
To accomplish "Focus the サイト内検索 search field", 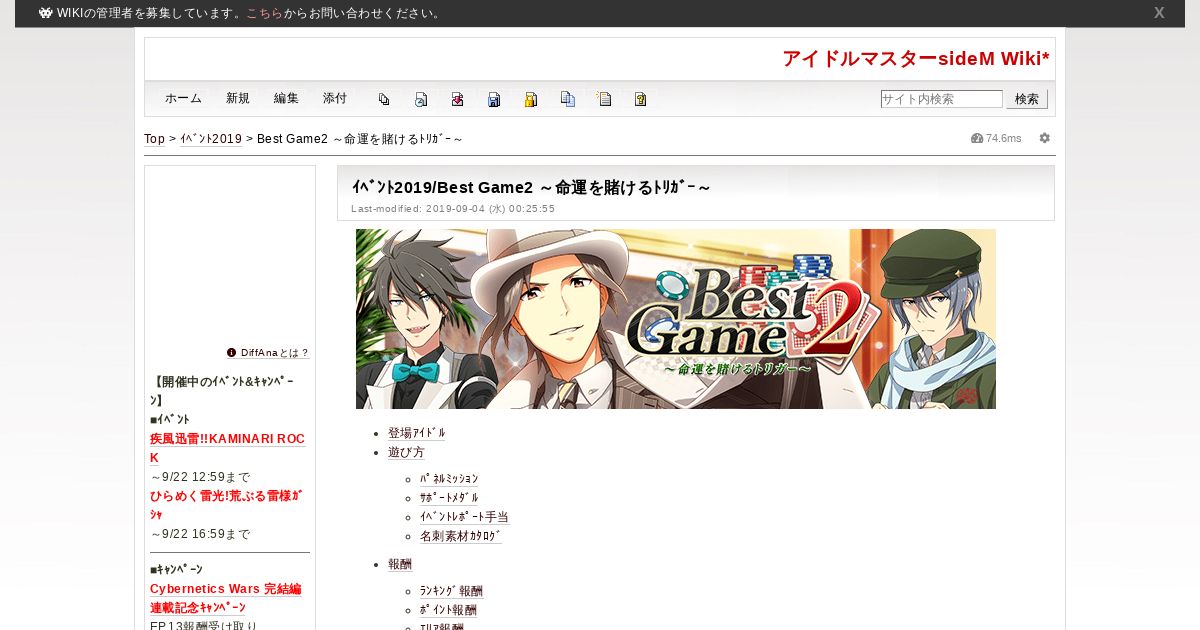I will click(x=941, y=99).
